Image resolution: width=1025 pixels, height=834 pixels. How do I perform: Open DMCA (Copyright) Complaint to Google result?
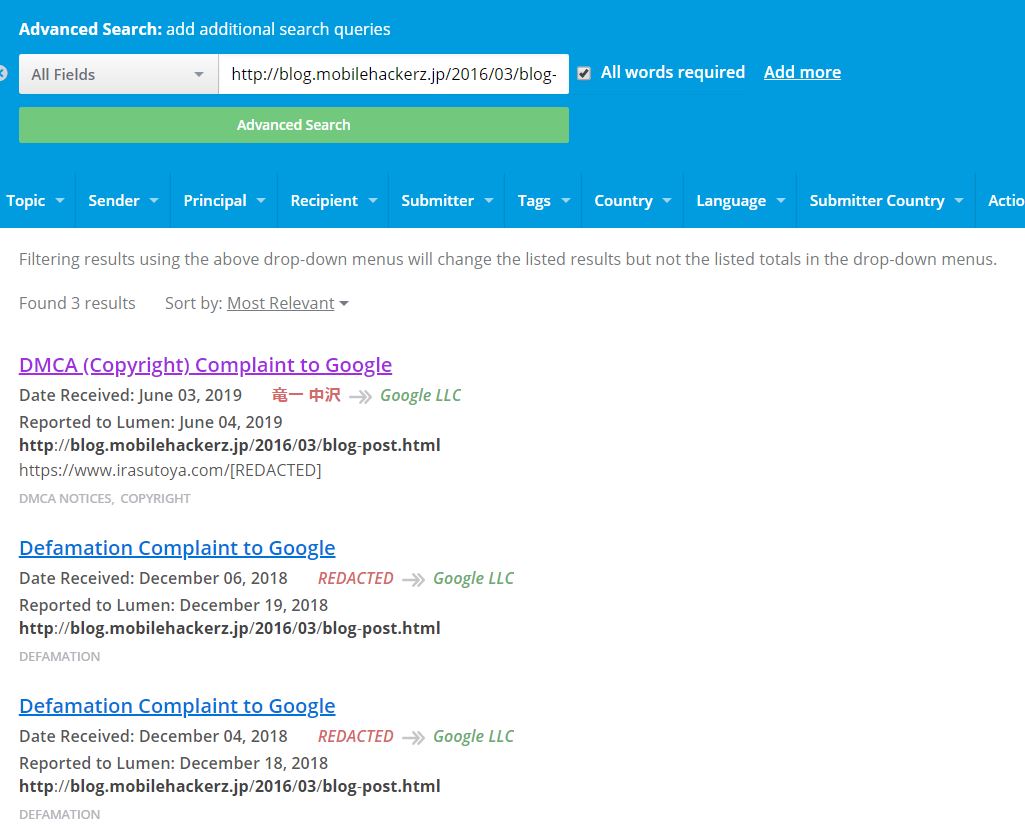coord(205,365)
